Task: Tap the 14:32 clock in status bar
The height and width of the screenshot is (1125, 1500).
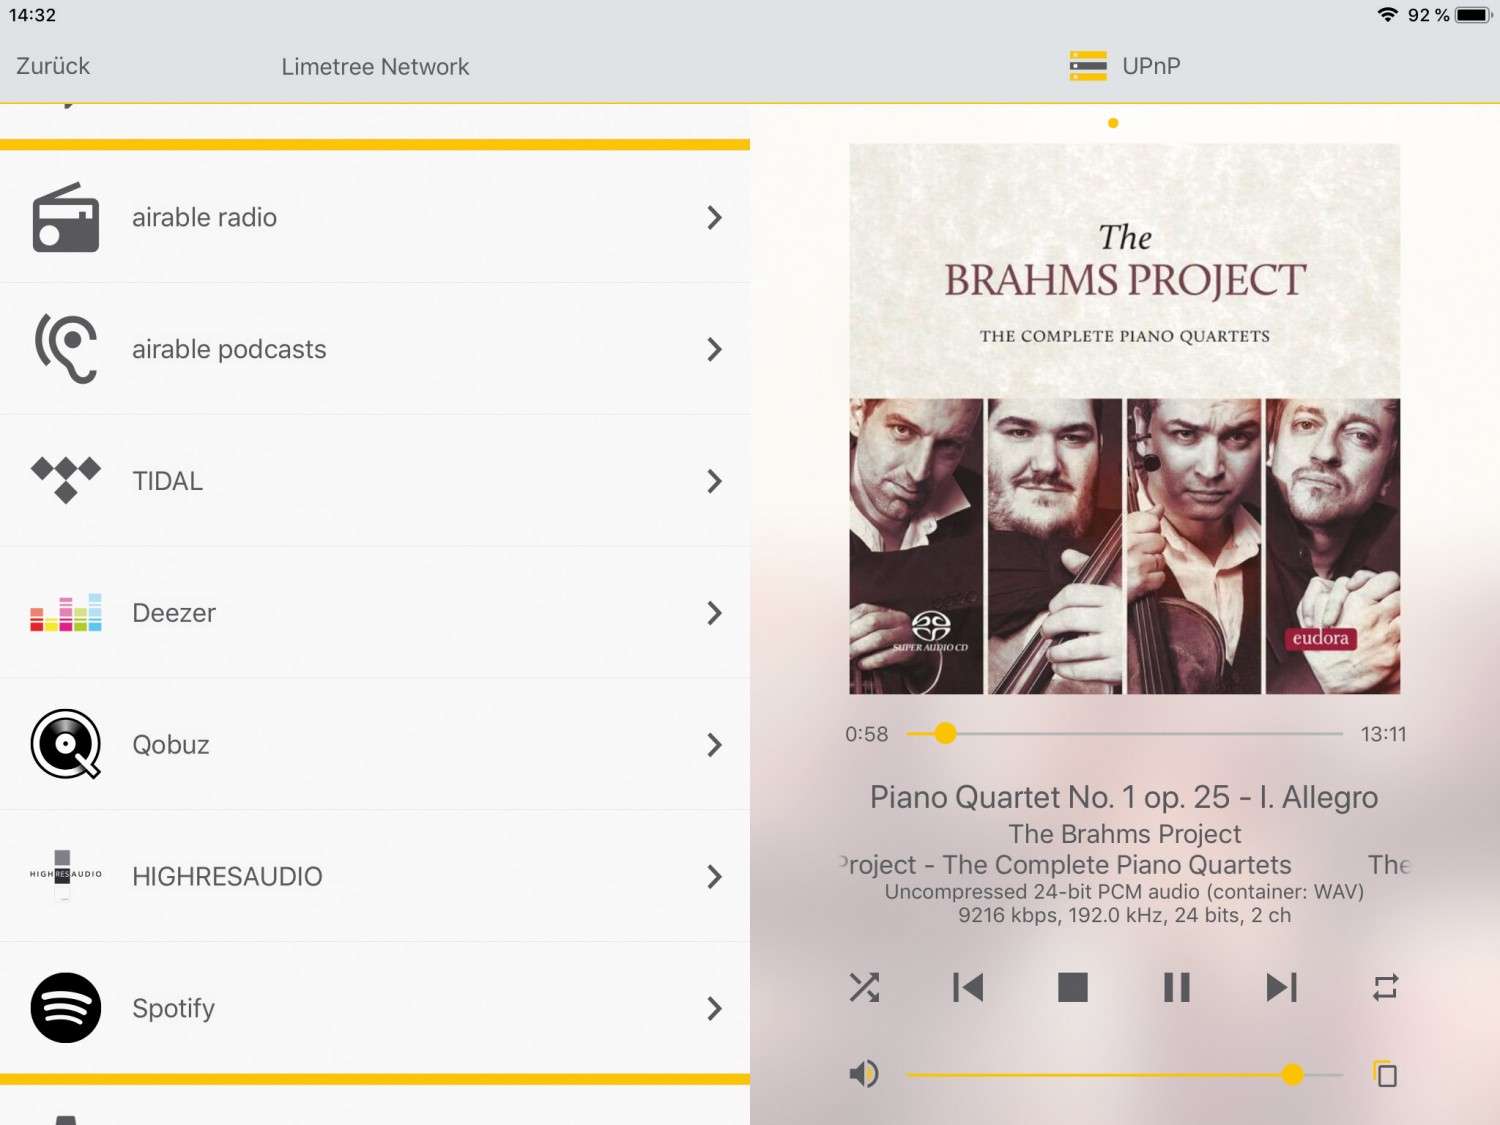Action: [32, 15]
